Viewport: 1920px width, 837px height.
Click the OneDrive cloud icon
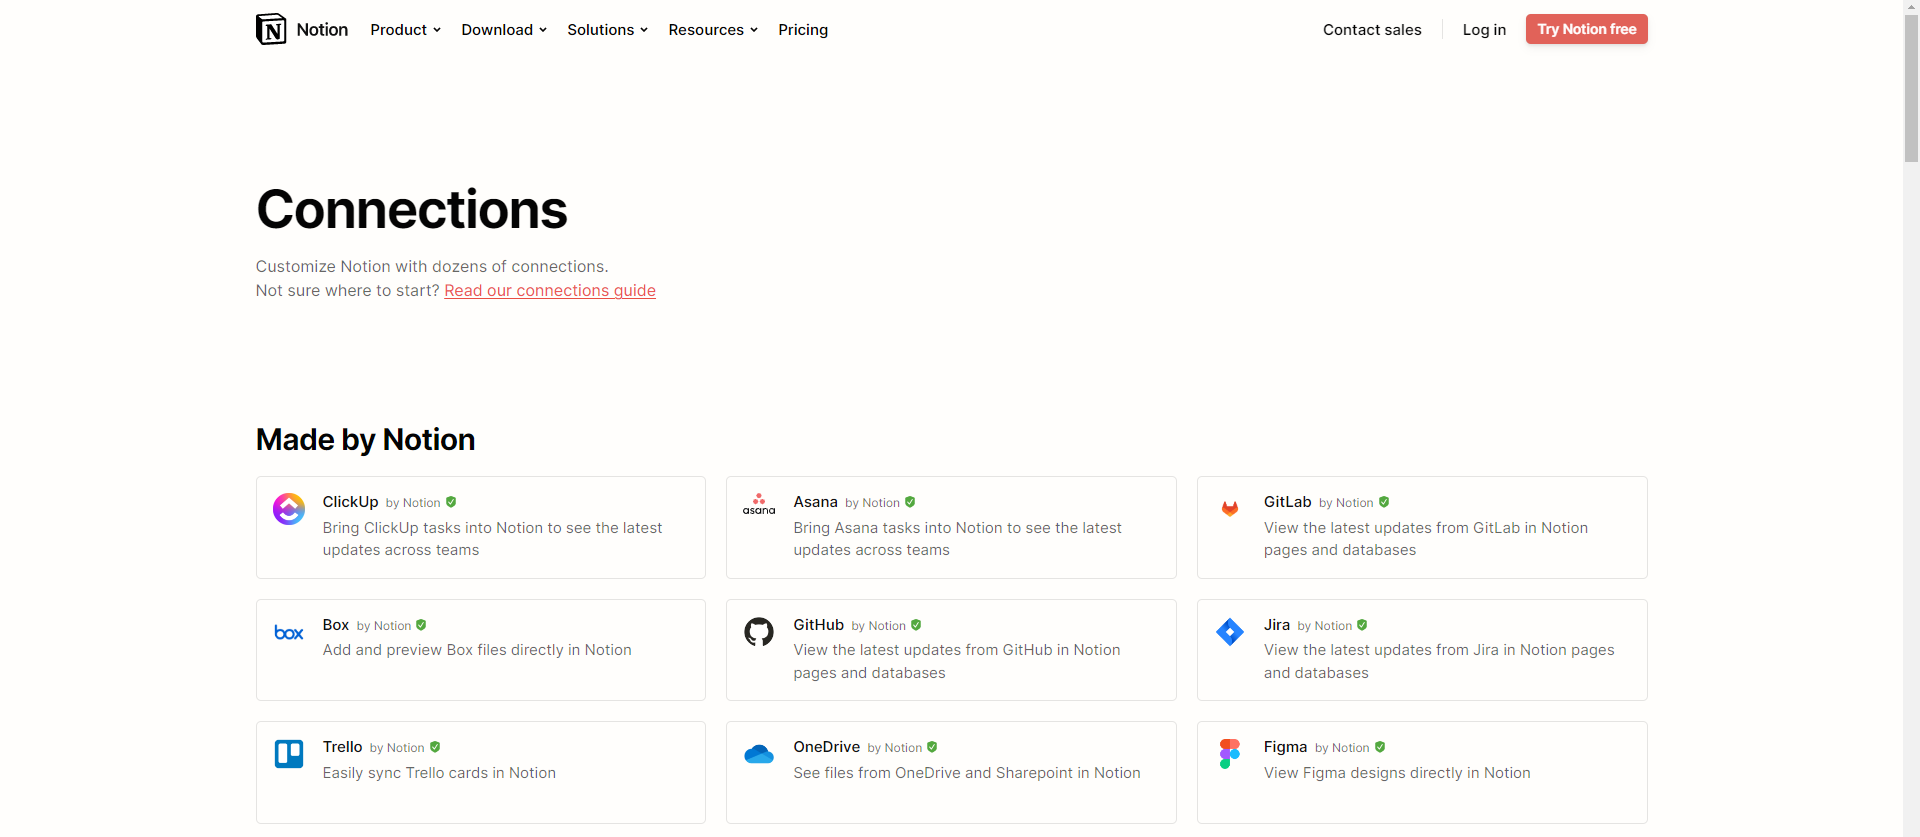pyautogui.click(x=759, y=754)
